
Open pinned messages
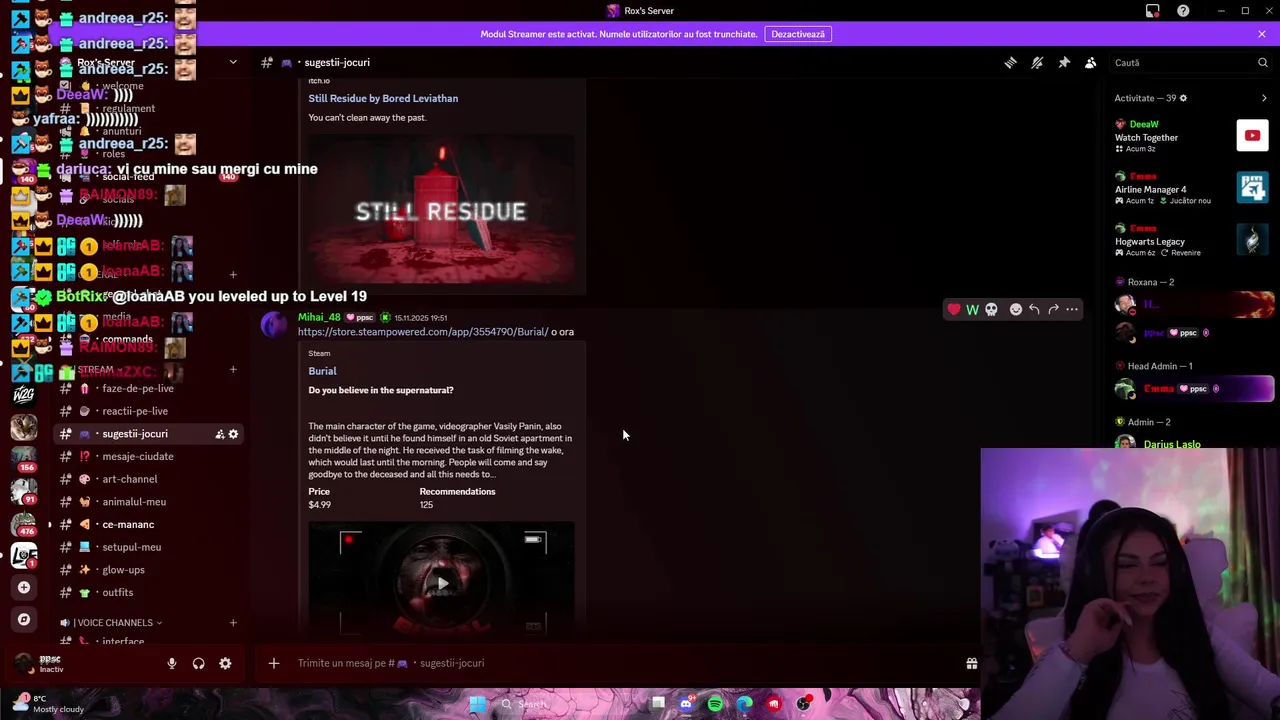(x=1064, y=62)
